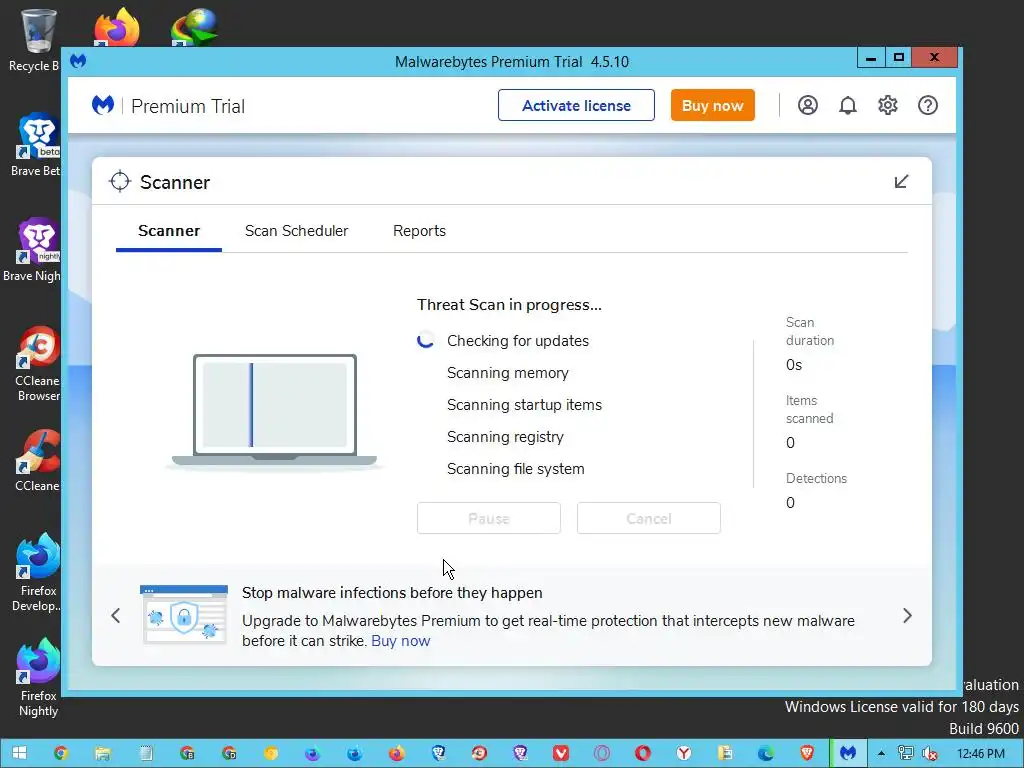Open File Explorer from the taskbar

[x=103, y=753]
